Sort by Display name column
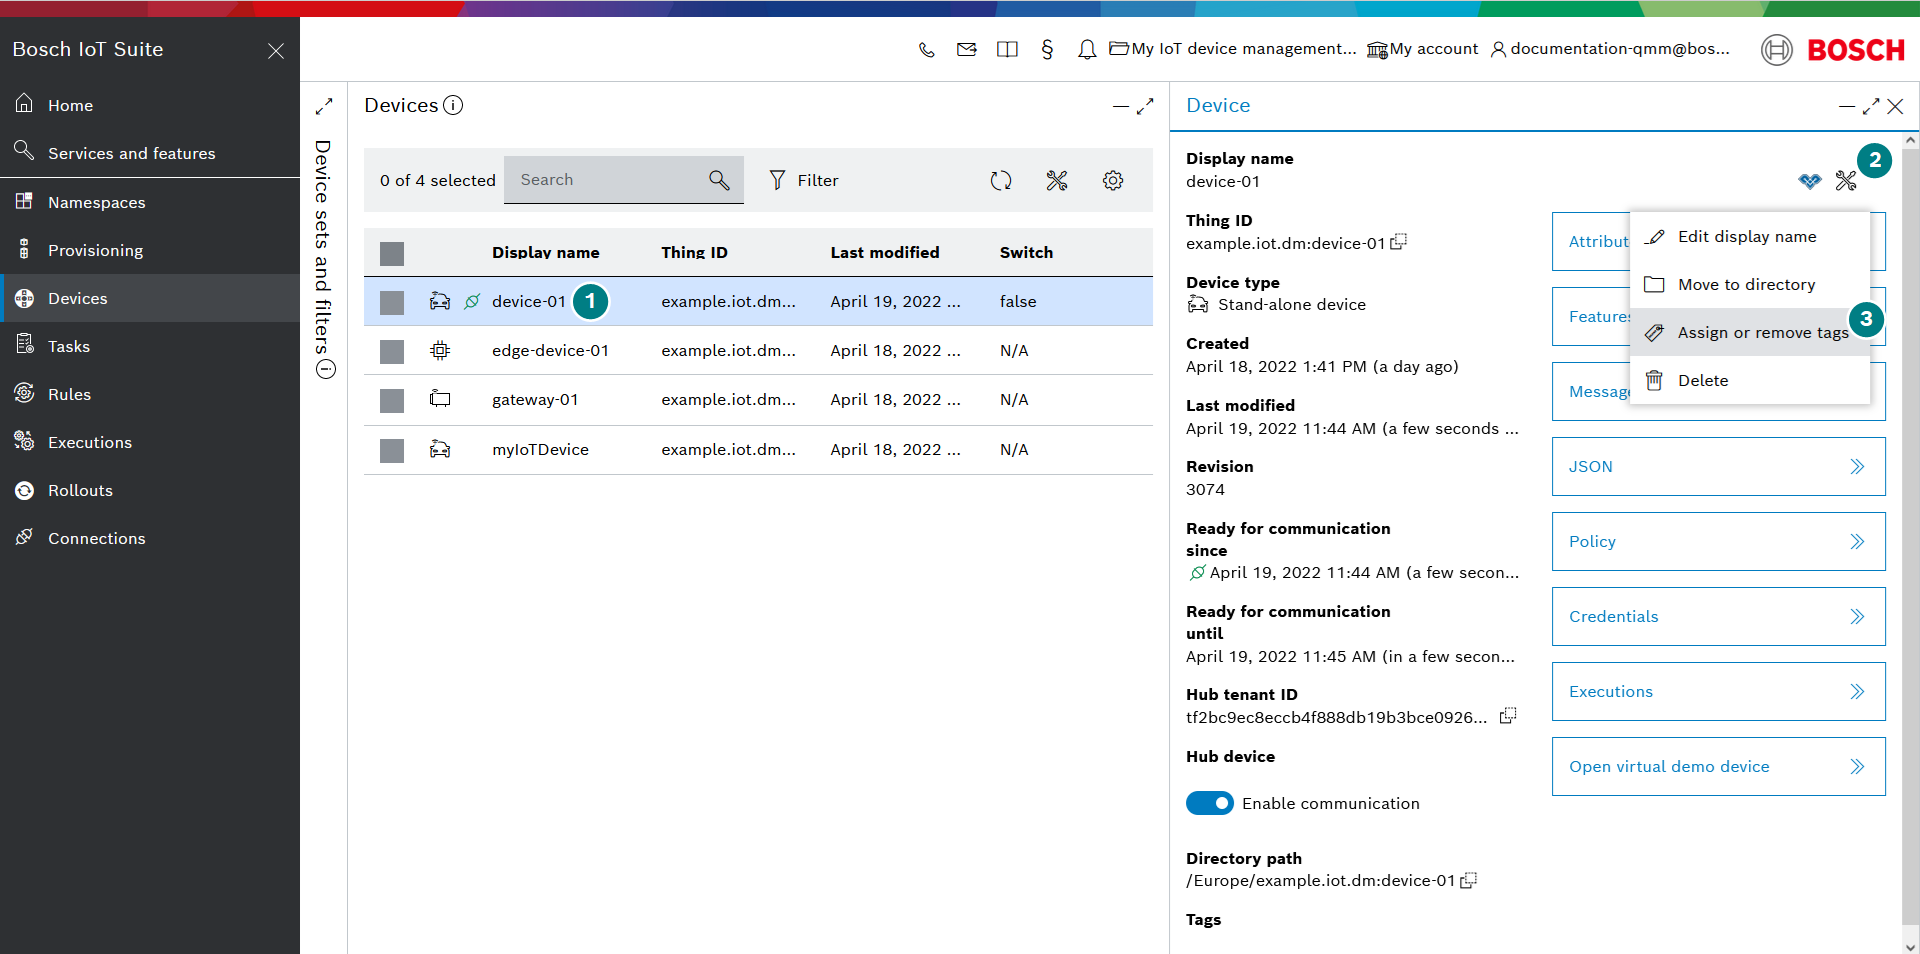 coord(545,252)
